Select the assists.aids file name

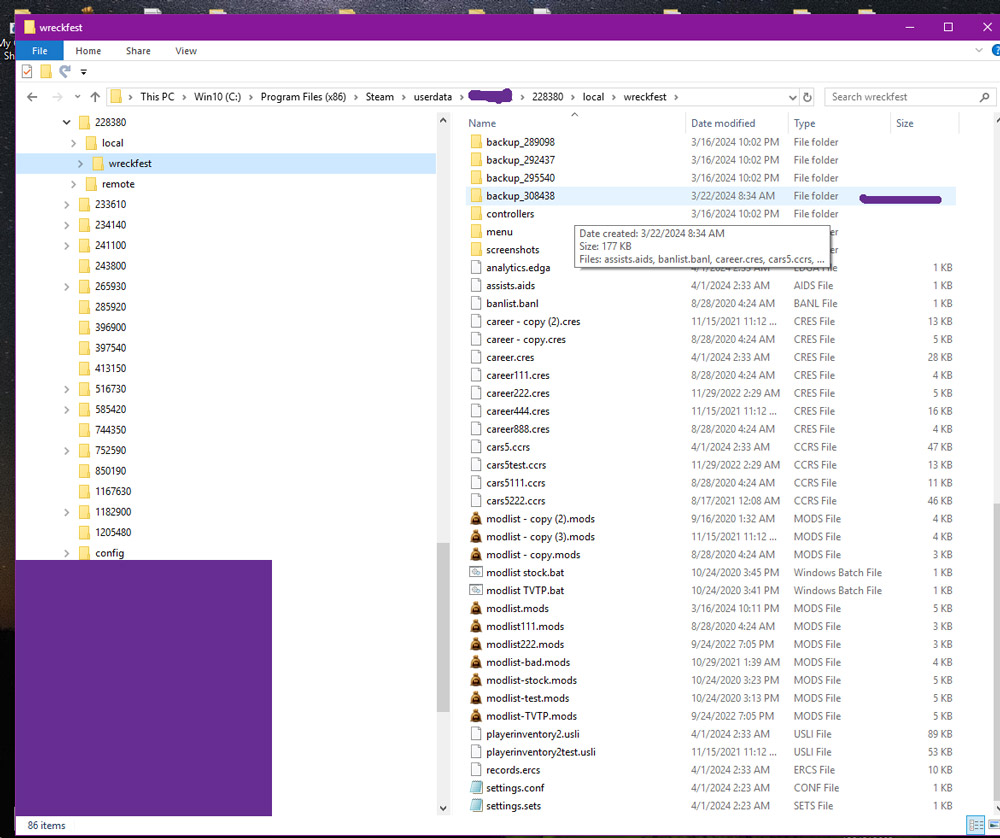510,286
